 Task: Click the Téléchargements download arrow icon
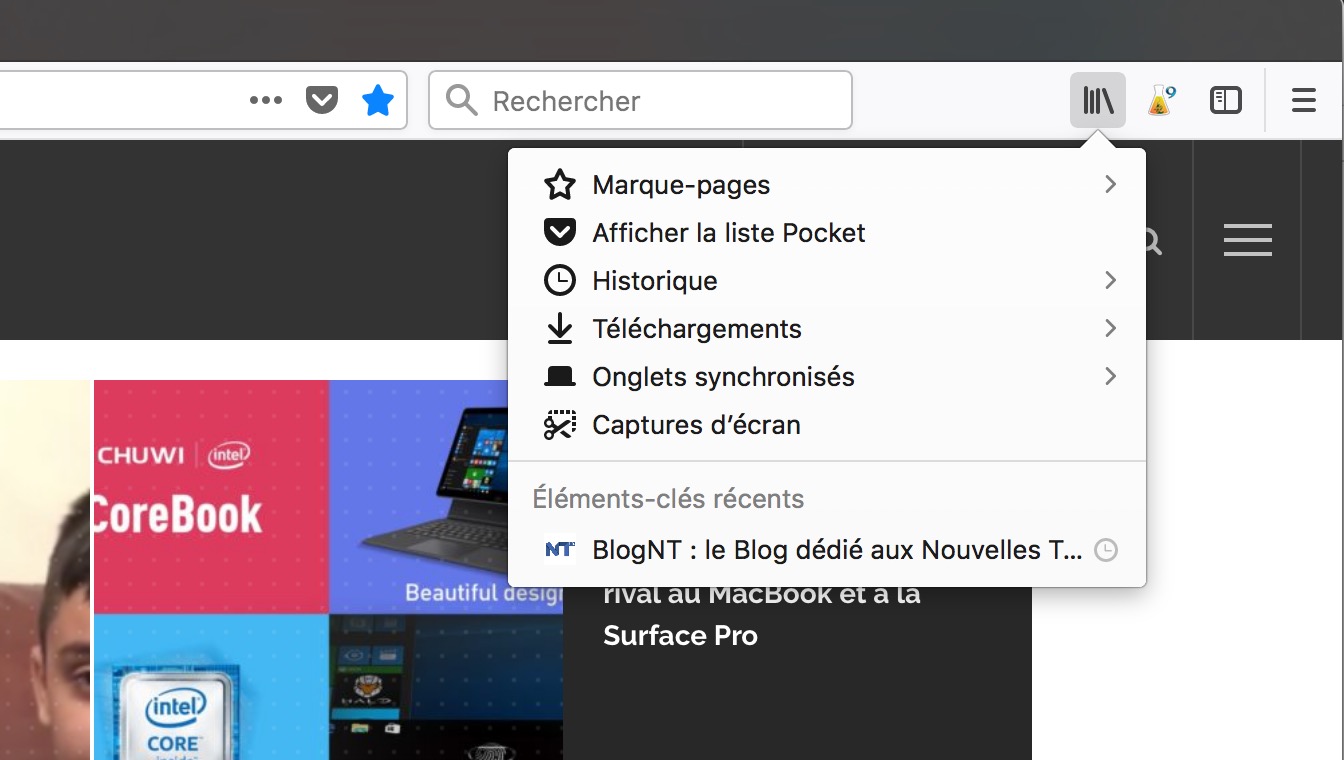coord(559,329)
